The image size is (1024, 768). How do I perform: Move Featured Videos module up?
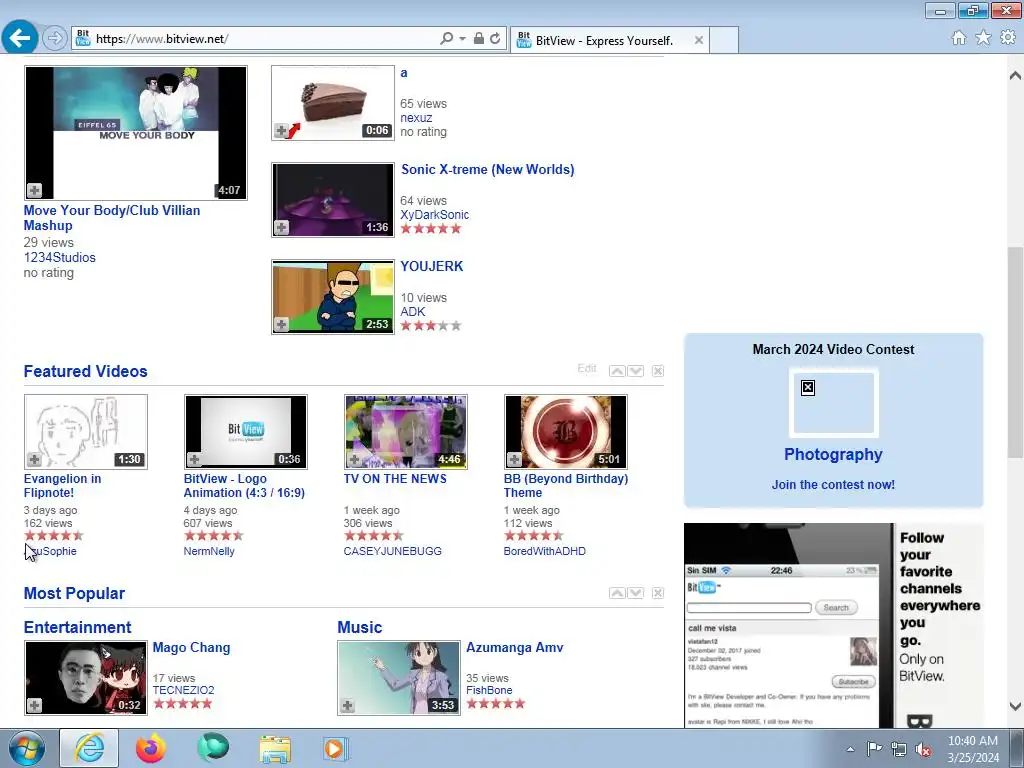[617, 371]
